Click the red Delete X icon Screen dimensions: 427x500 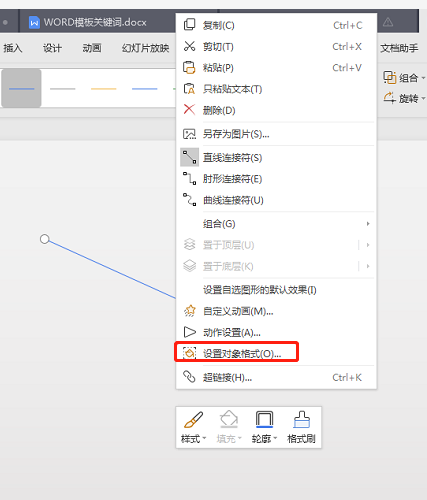click(189, 110)
